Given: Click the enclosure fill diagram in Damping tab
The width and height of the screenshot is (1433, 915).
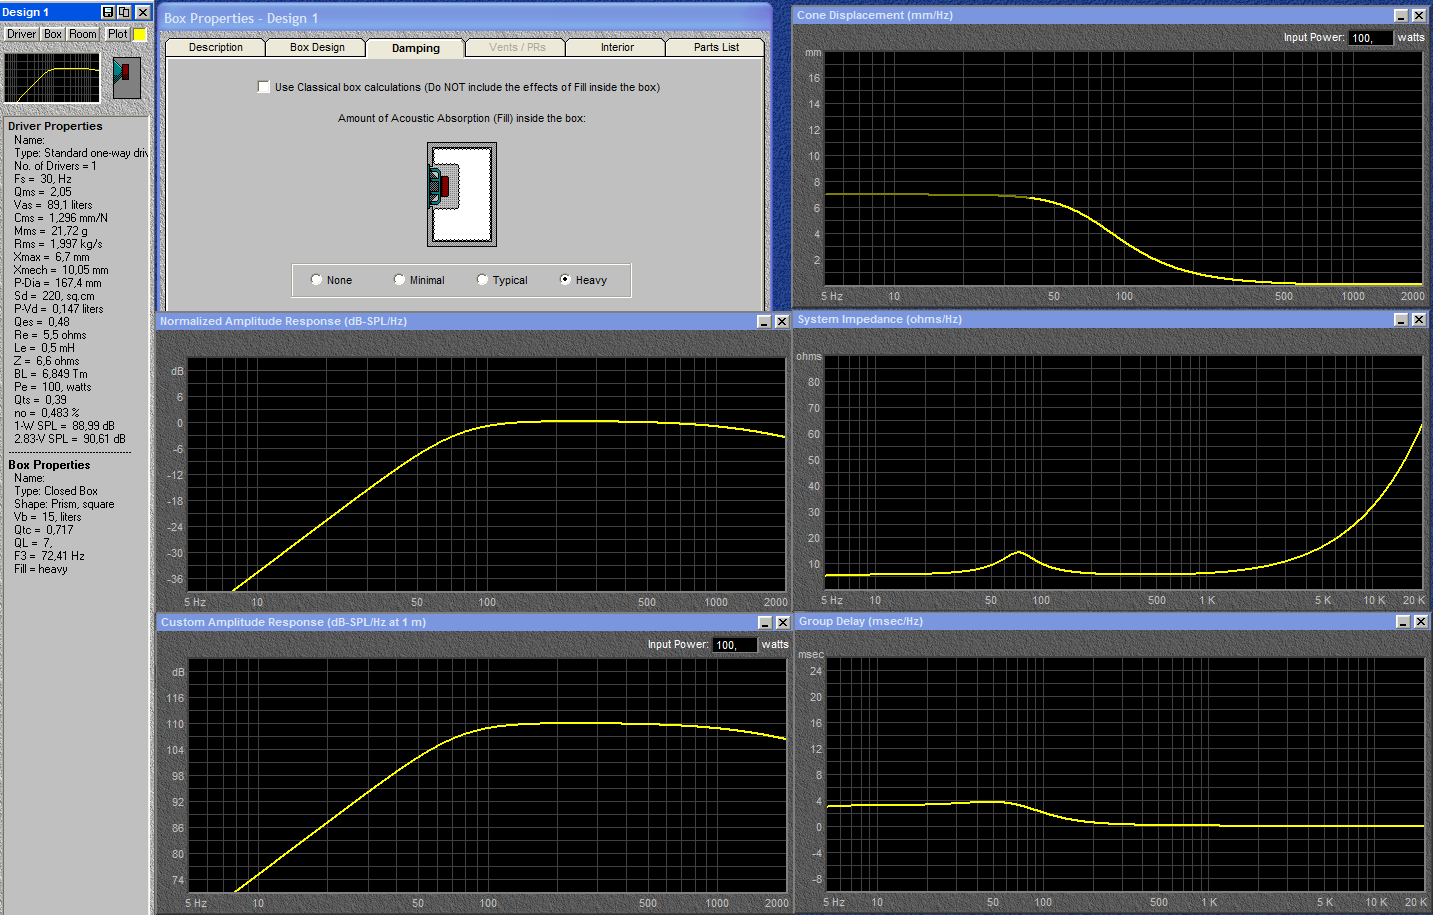Looking at the screenshot, I should pos(462,195).
